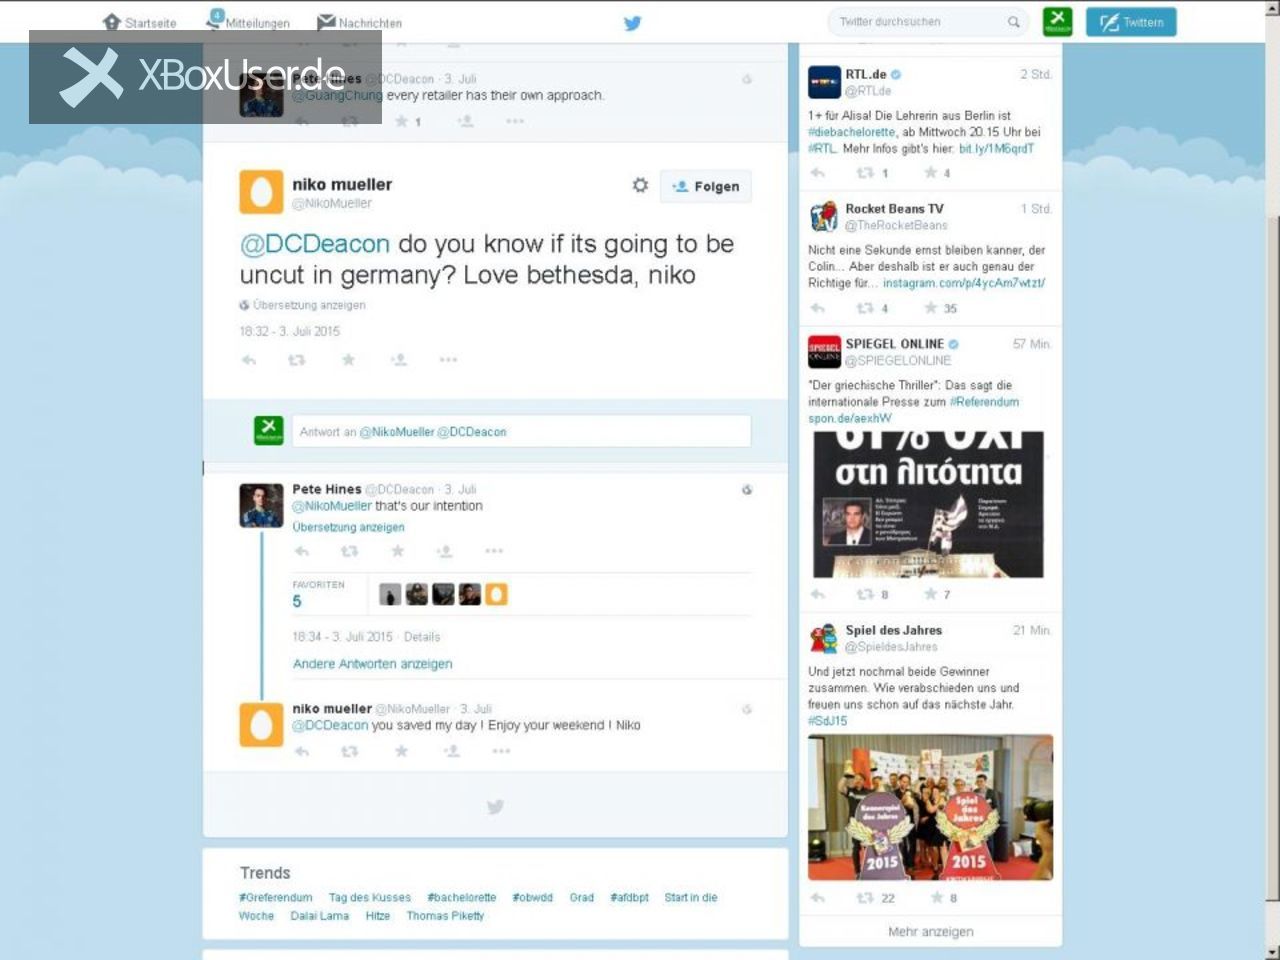
Task: Open RTL.de profile in sidebar timeline
Action: [865, 74]
